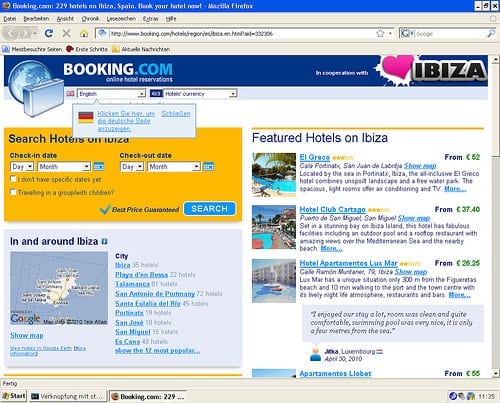The image size is (500, 403).
Task: Open the Aktuelle Nachrichten feed folder
Action: pos(141,49)
